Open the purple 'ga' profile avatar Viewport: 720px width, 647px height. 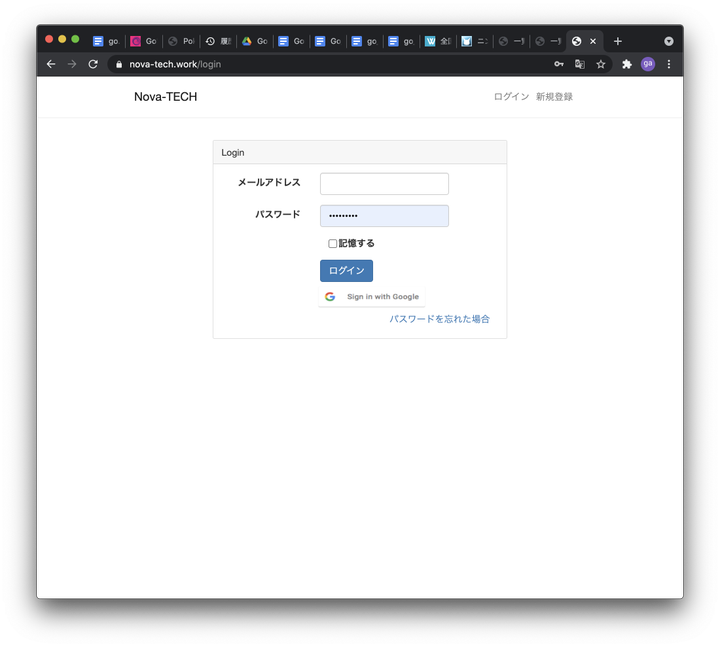648,64
